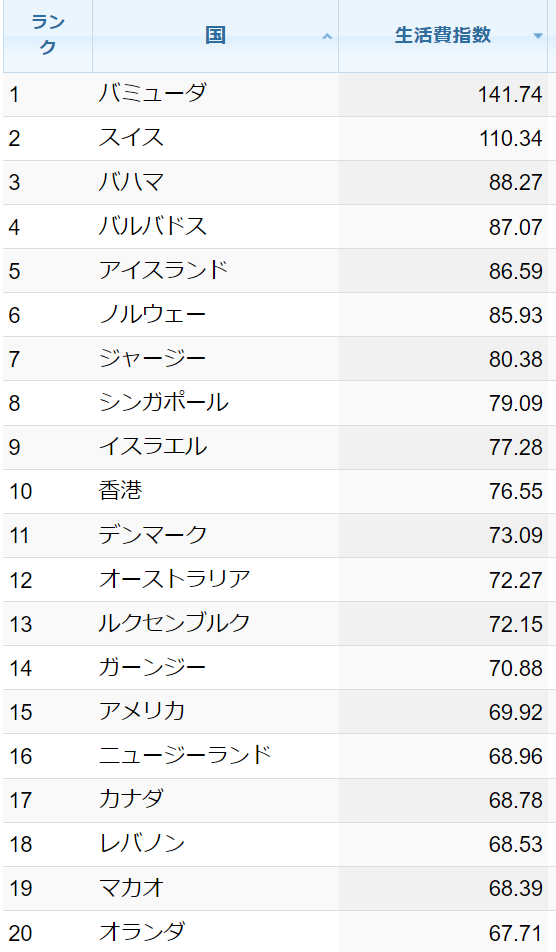Select the 141.74 index value
The image size is (556, 952).
tap(510, 94)
